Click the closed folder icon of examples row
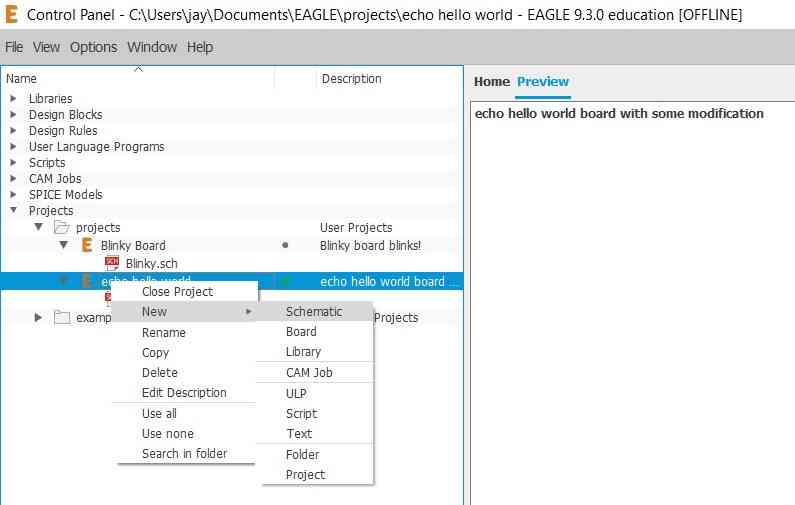 point(62,317)
